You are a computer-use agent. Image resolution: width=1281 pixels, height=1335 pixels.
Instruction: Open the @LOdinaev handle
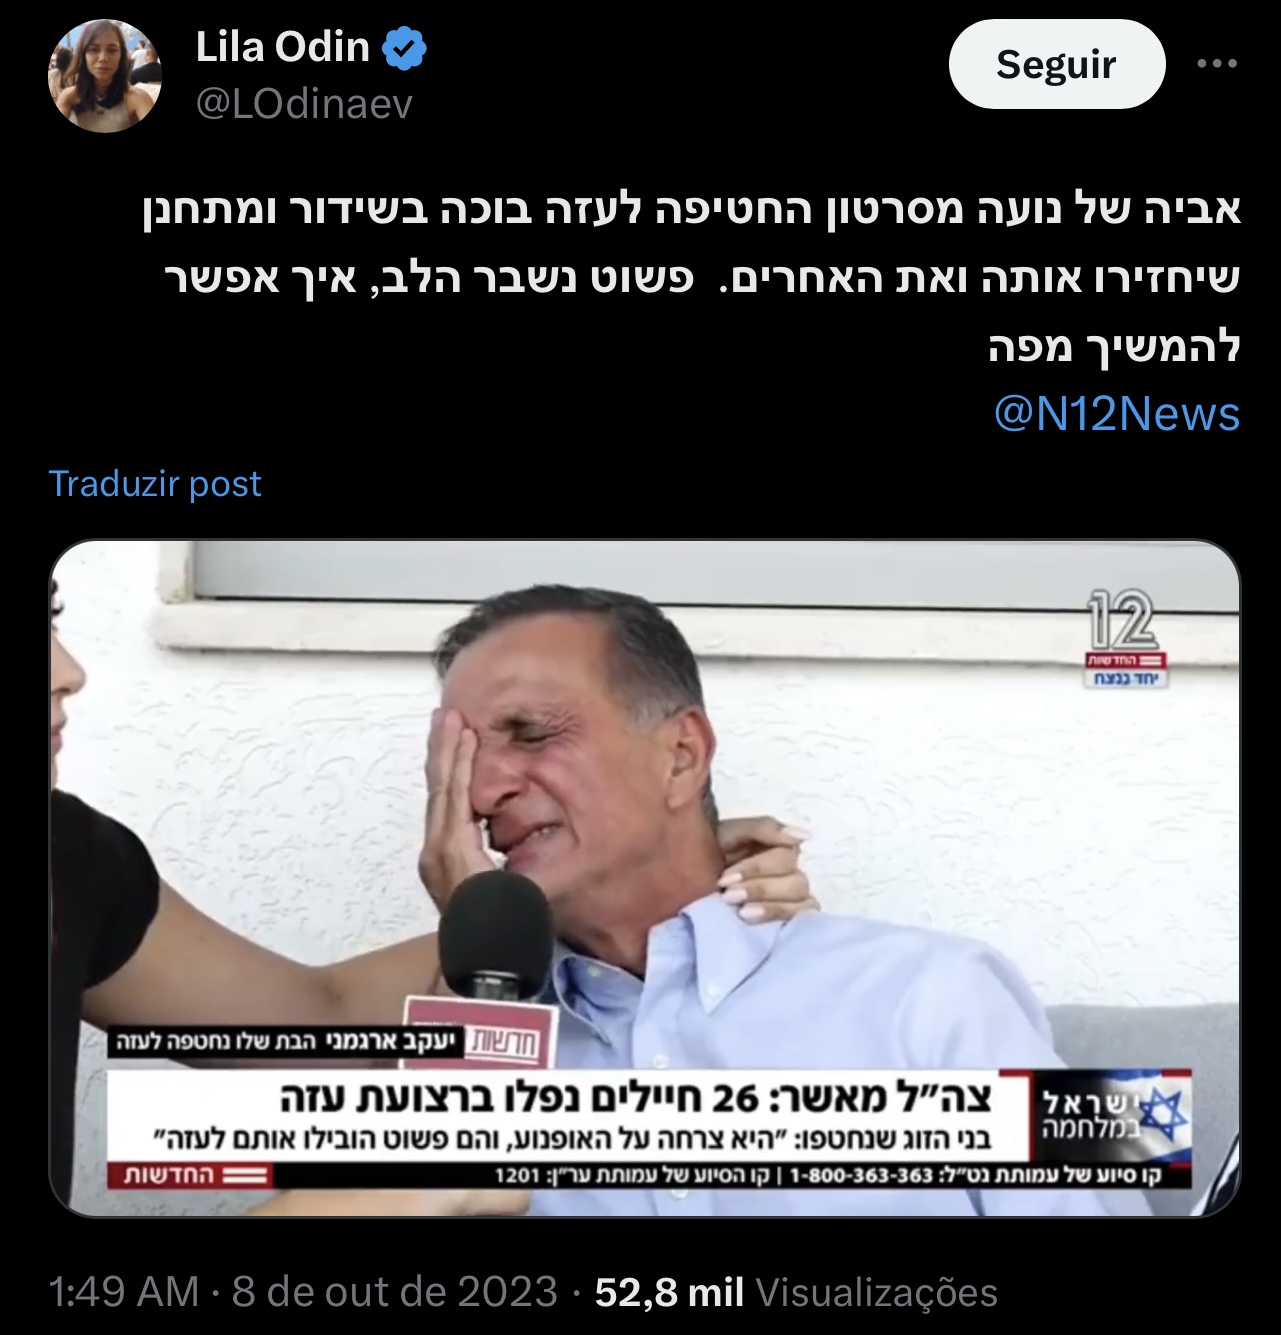(x=304, y=104)
